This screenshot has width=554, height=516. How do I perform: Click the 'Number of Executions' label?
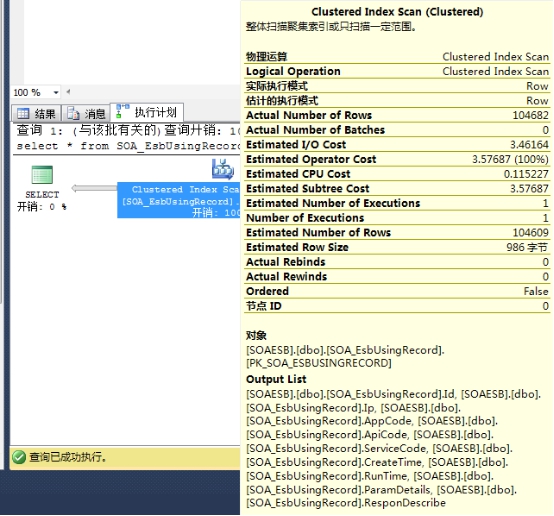(x=305, y=218)
